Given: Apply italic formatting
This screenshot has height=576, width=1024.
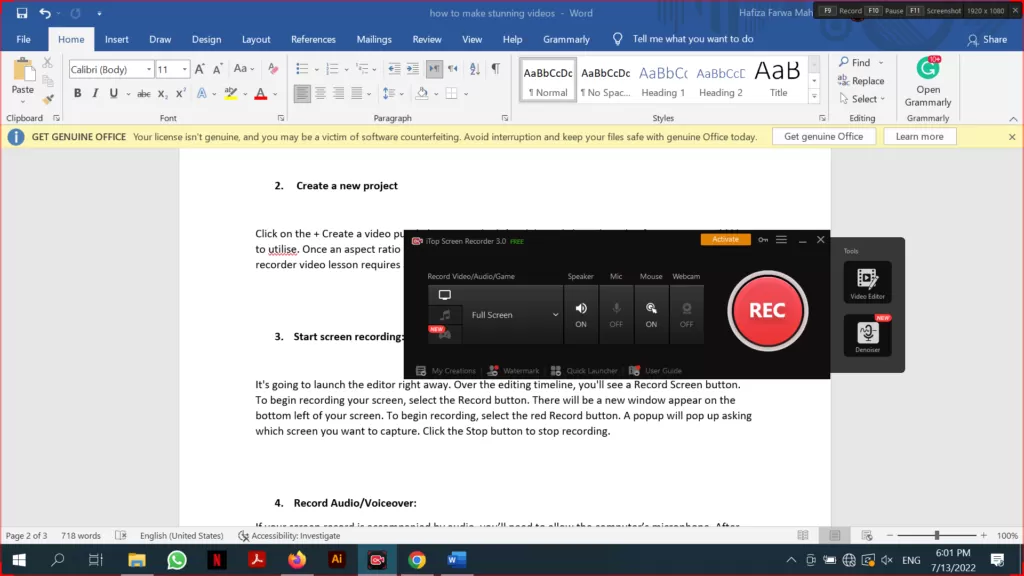Looking at the screenshot, I should coord(95,93).
